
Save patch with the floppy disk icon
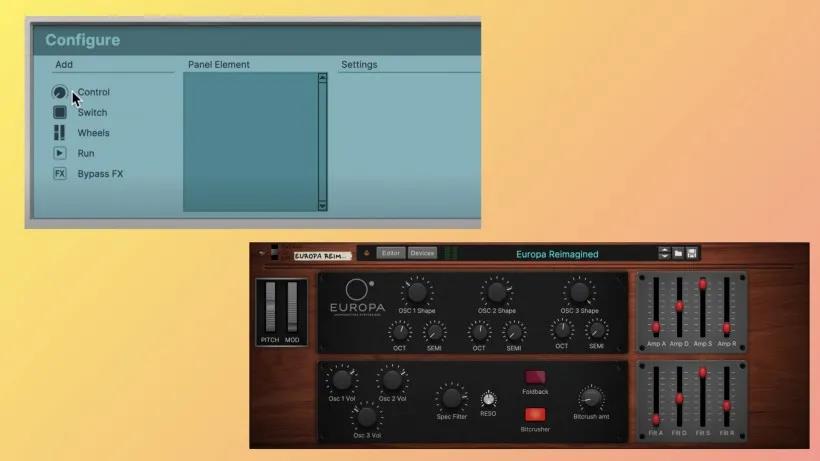pyautogui.click(x=692, y=253)
